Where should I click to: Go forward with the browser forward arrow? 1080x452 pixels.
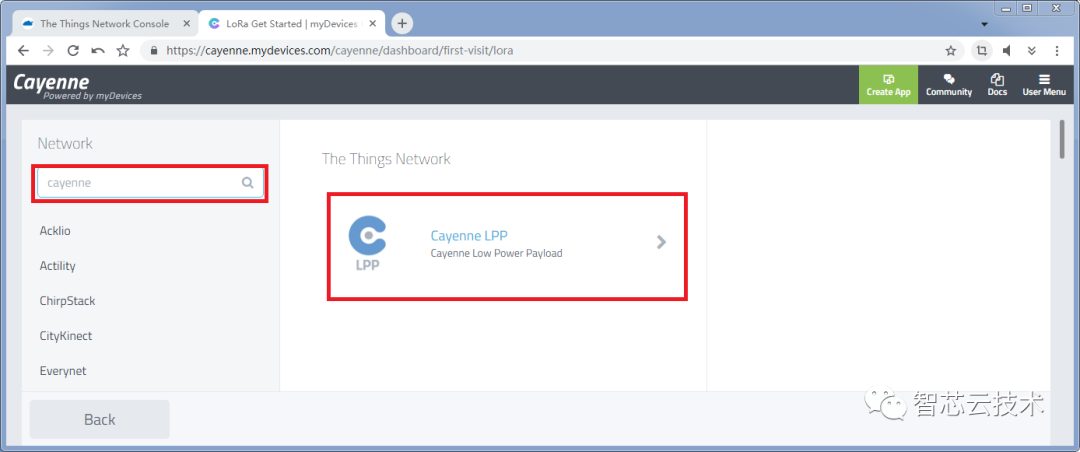click(48, 50)
